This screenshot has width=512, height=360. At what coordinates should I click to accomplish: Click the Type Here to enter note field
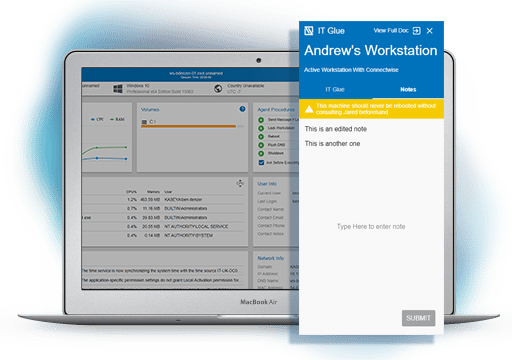coord(371,227)
